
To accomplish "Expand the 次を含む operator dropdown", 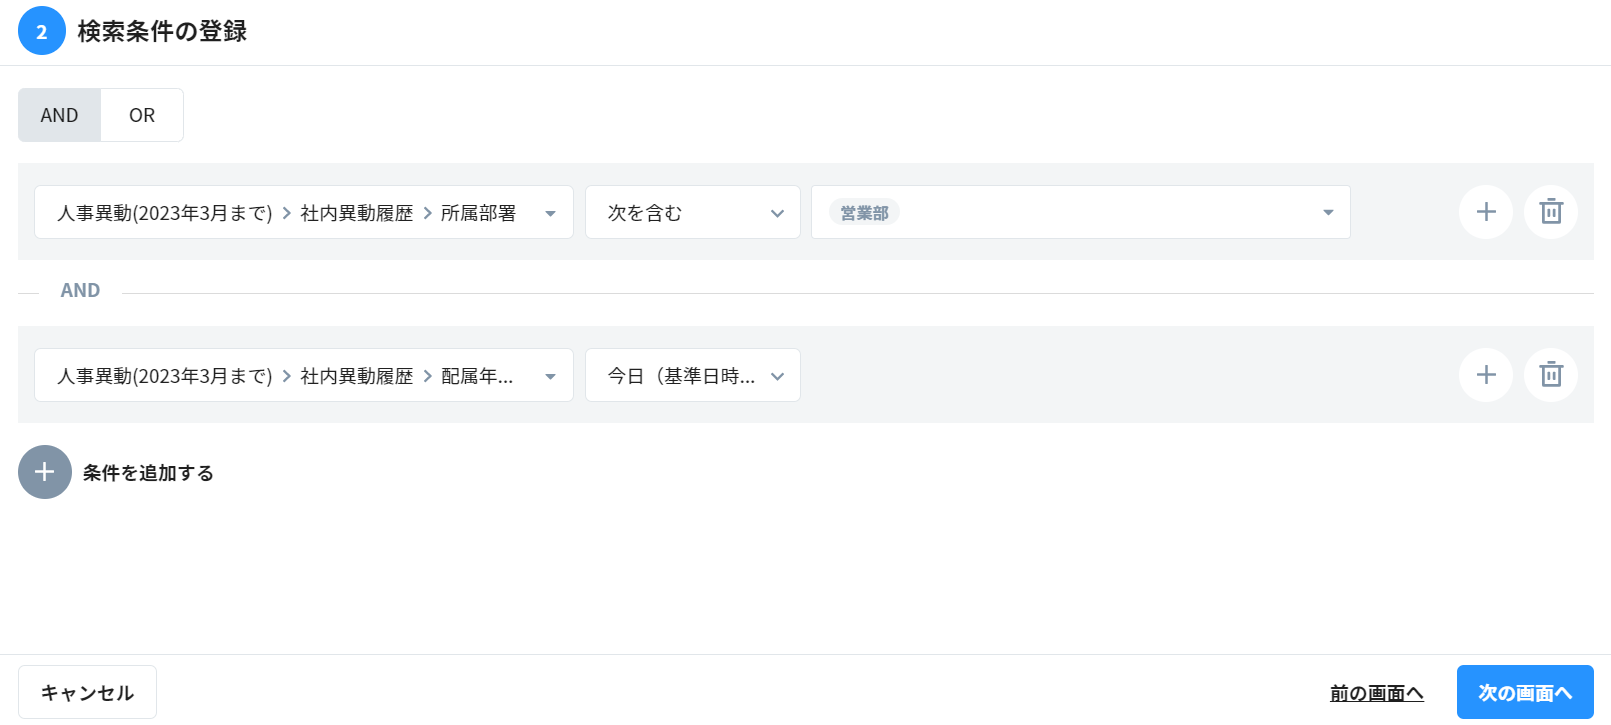I will 692,212.
